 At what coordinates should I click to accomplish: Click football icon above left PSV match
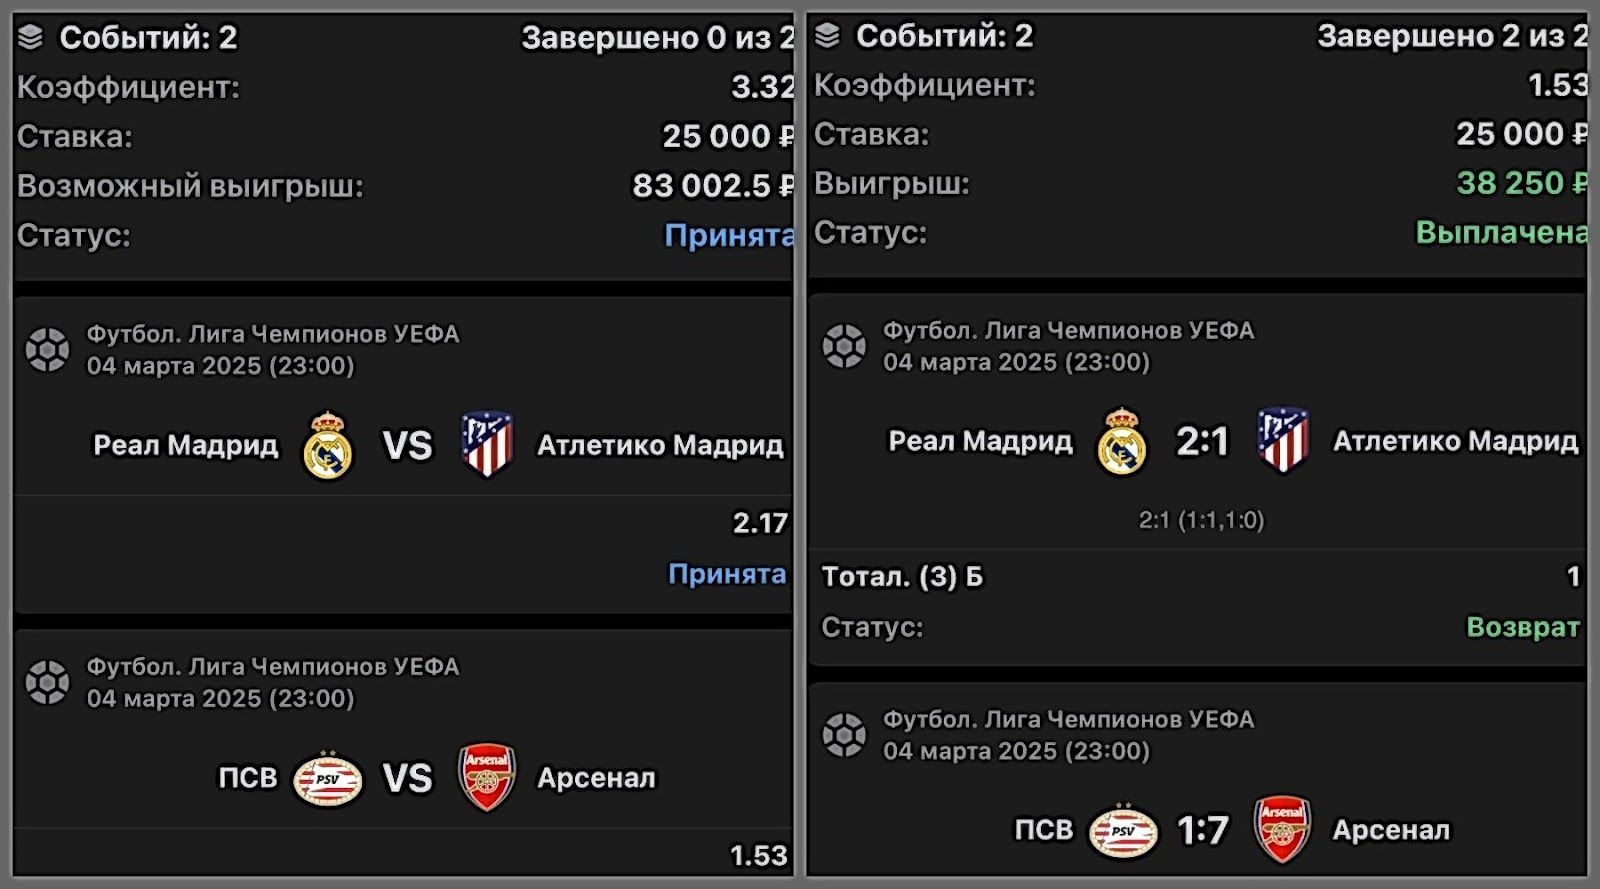tap(48, 682)
